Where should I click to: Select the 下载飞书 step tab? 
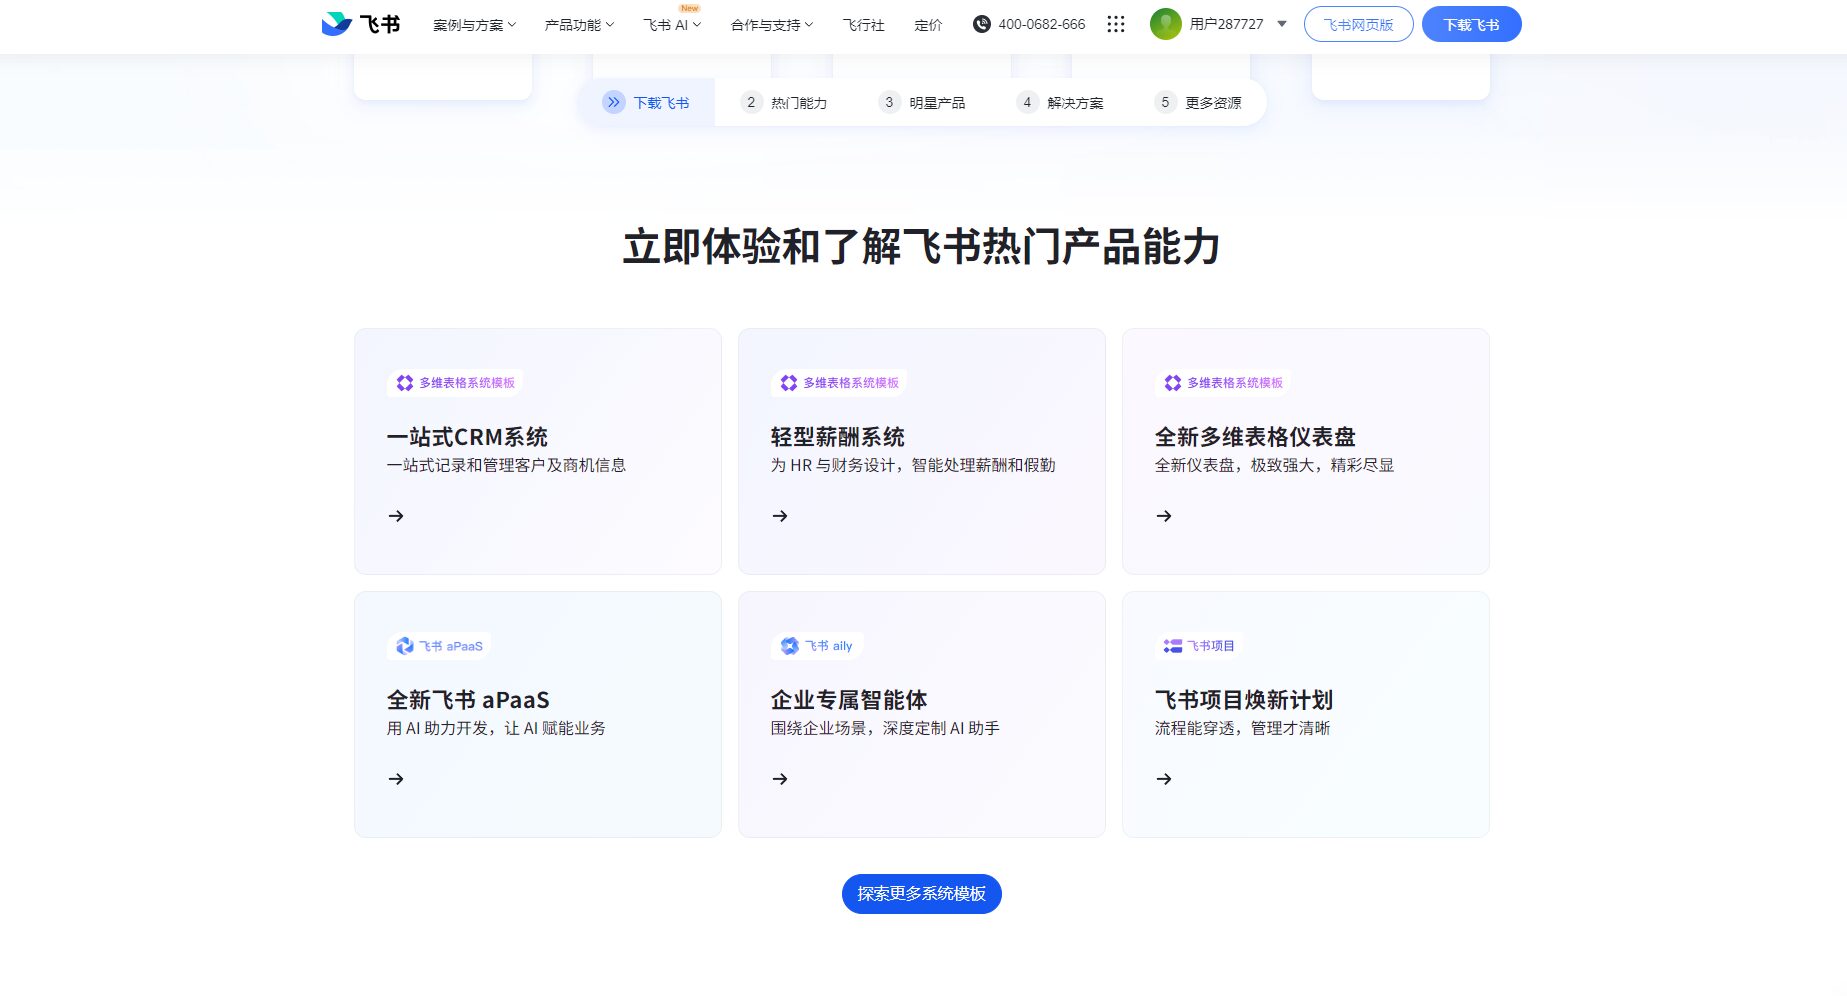646,102
